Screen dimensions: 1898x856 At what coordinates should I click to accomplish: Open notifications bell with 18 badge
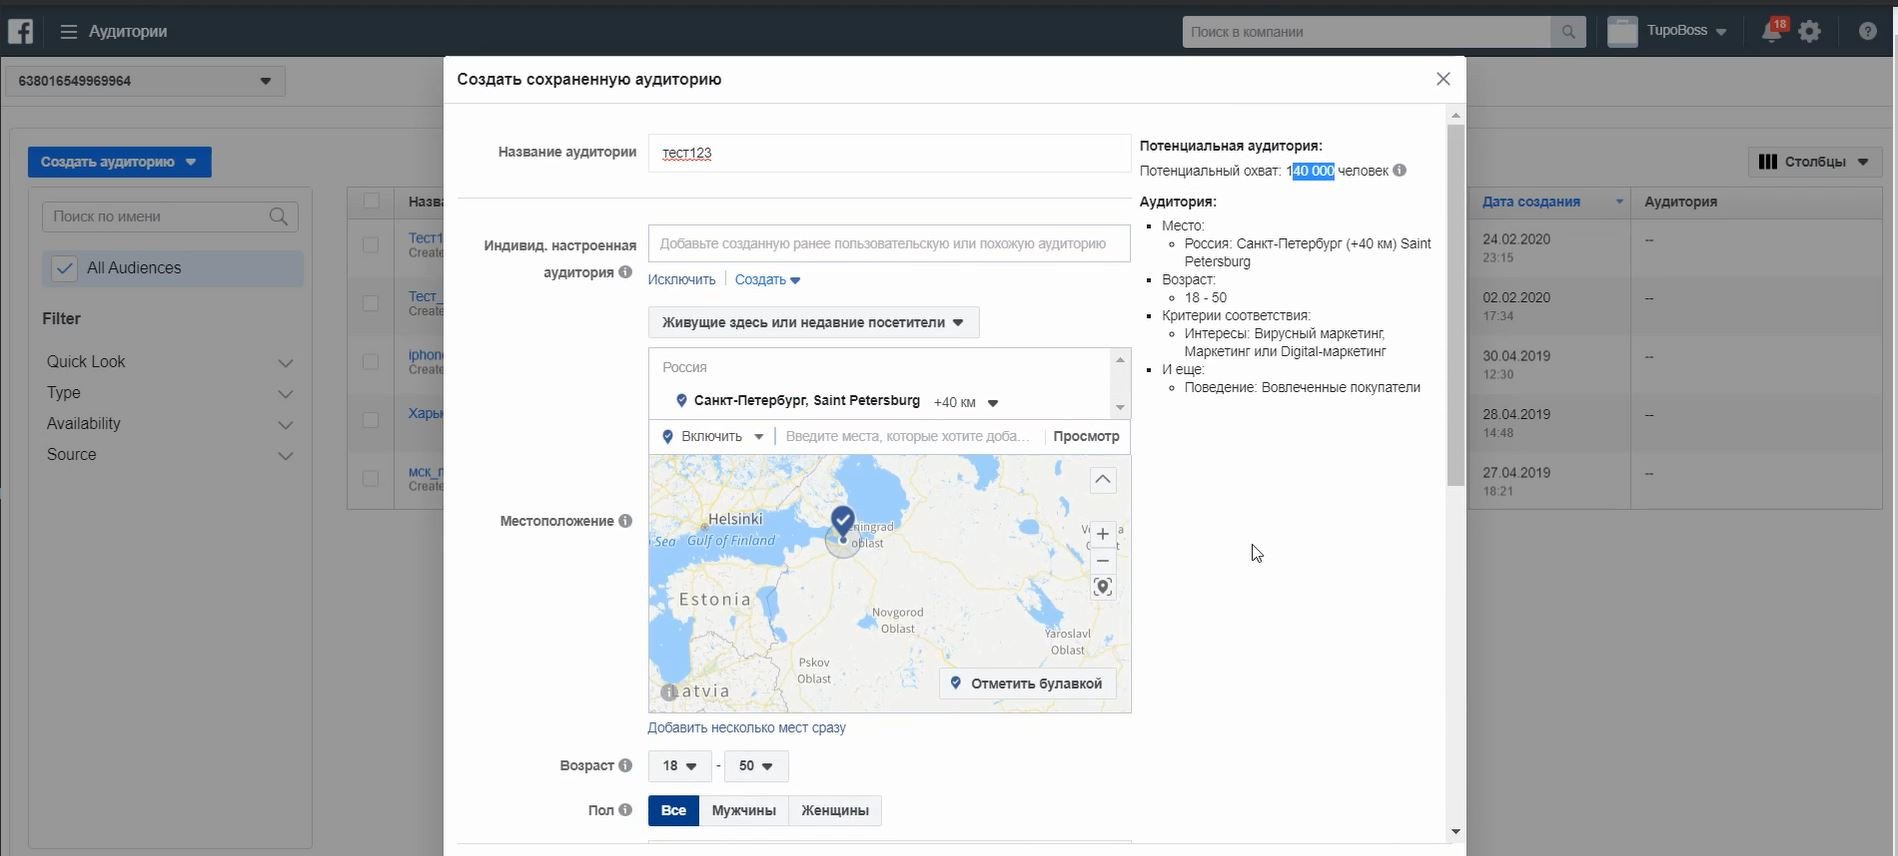pyautogui.click(x=1771, y=31)
